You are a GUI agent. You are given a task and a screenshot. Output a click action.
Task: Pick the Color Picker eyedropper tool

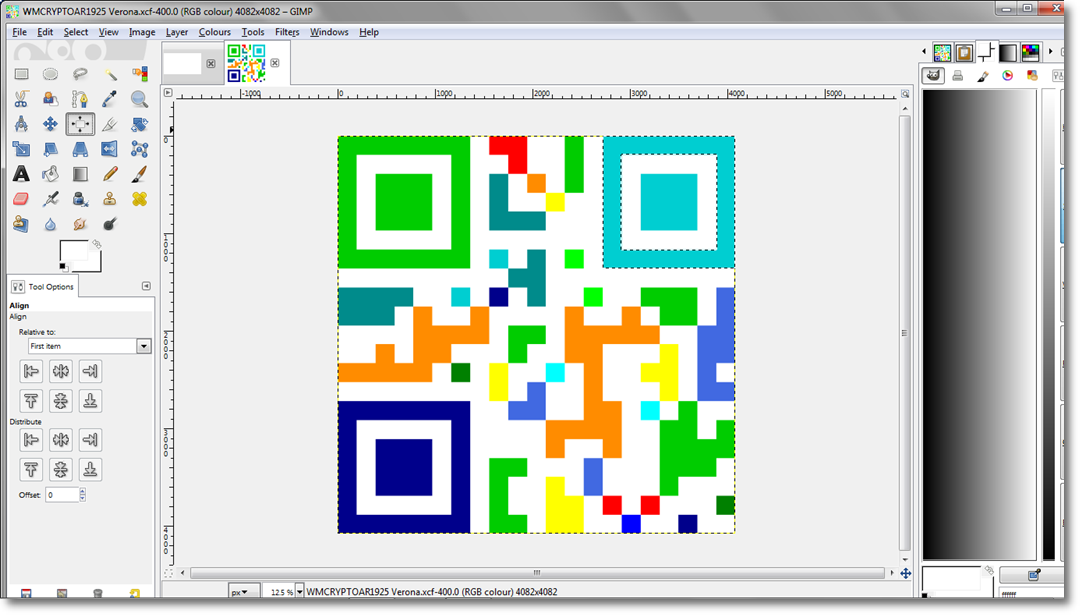click(110, 99)
